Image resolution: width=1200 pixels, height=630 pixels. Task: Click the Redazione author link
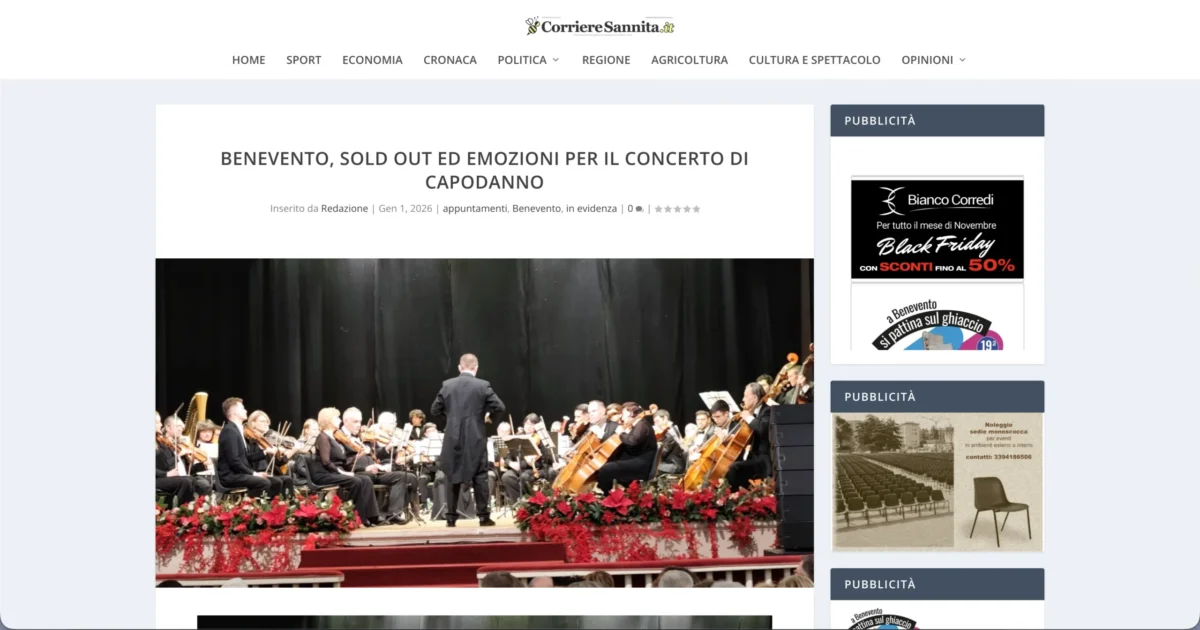pyautogui.click(x=344, y=209)
